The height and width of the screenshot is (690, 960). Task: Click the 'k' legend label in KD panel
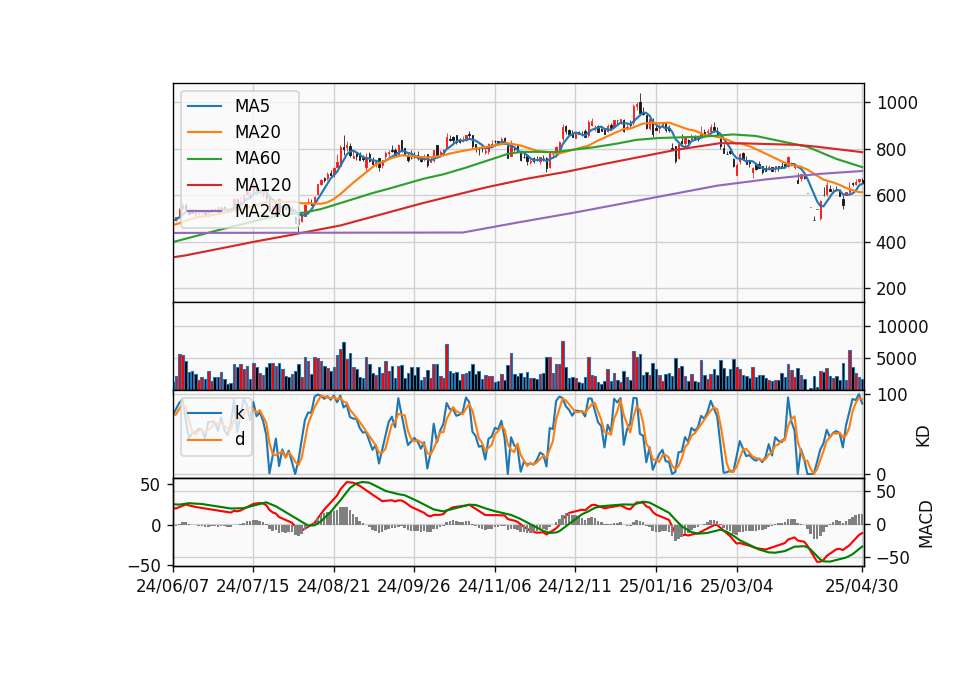pos(239,413)
